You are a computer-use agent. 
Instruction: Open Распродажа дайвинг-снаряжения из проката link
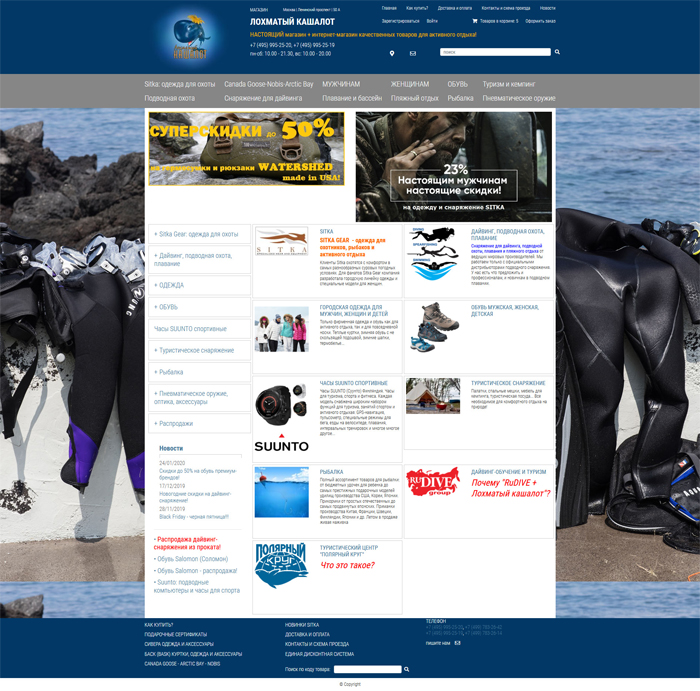[187, 543]
